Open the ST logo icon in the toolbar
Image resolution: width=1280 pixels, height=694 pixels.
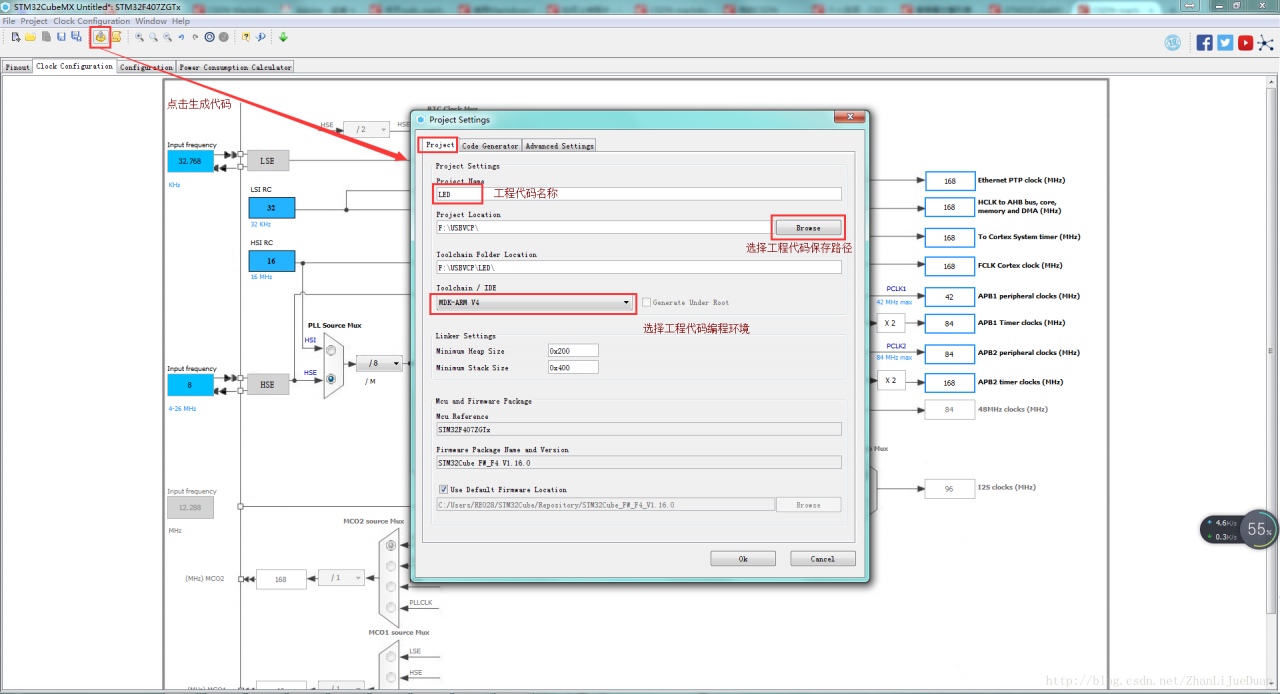click(1173, 42)
